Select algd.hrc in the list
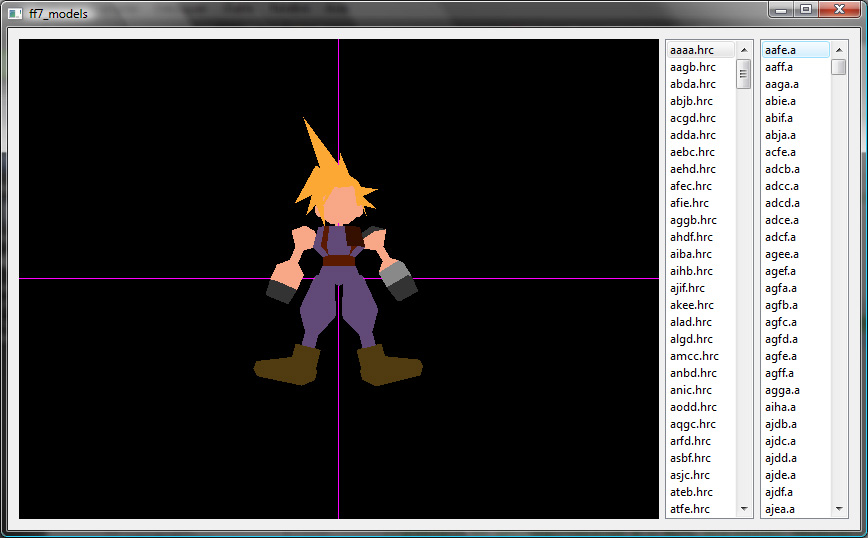This screenshot has width=868, height=538. 701,339
